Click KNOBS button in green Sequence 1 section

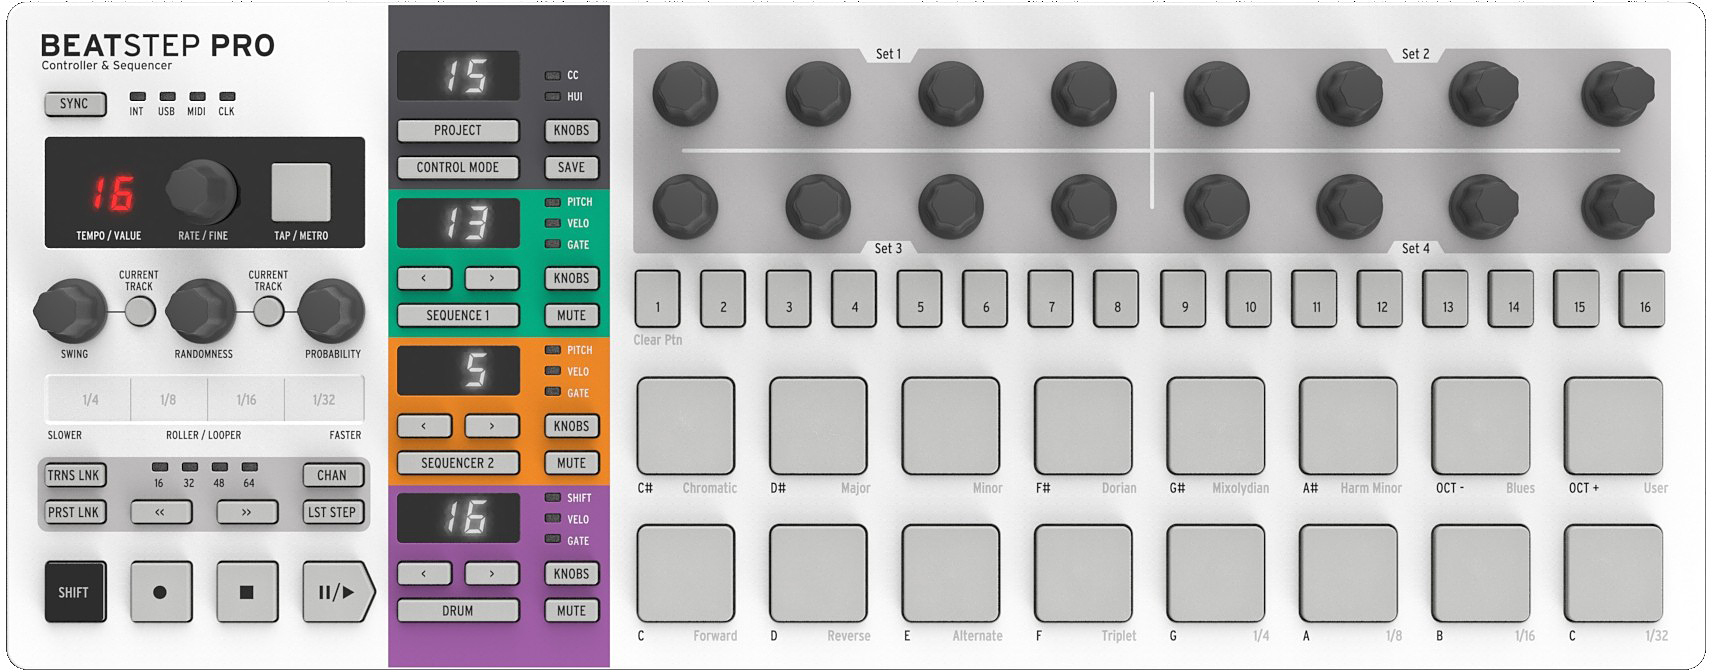(x=571, y=278)
